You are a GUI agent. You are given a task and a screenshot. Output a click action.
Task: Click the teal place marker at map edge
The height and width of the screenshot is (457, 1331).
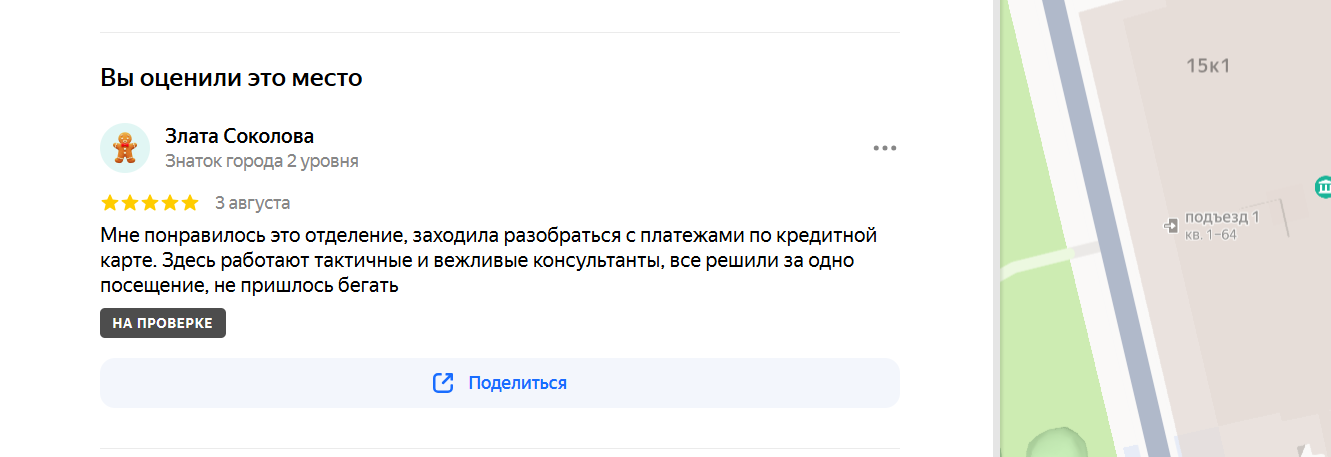pos(1324,186)
